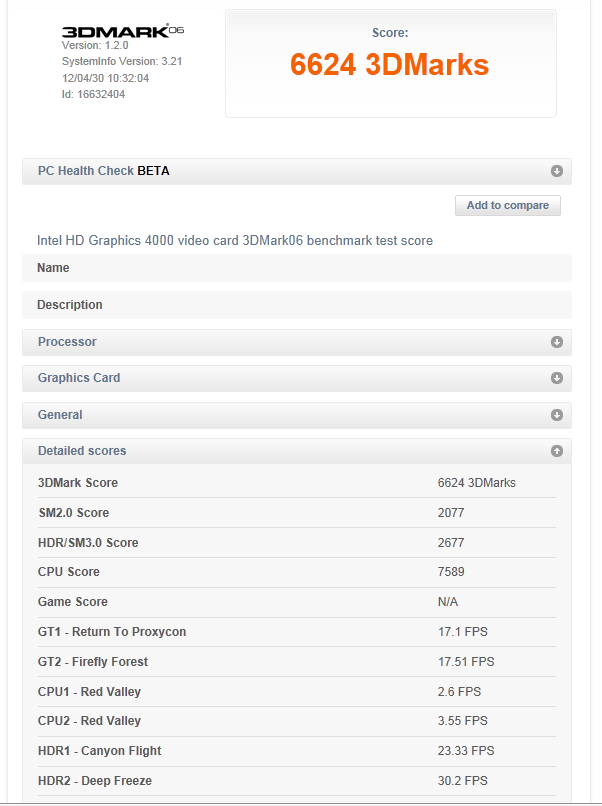Select the Name field row

[296, 268]
